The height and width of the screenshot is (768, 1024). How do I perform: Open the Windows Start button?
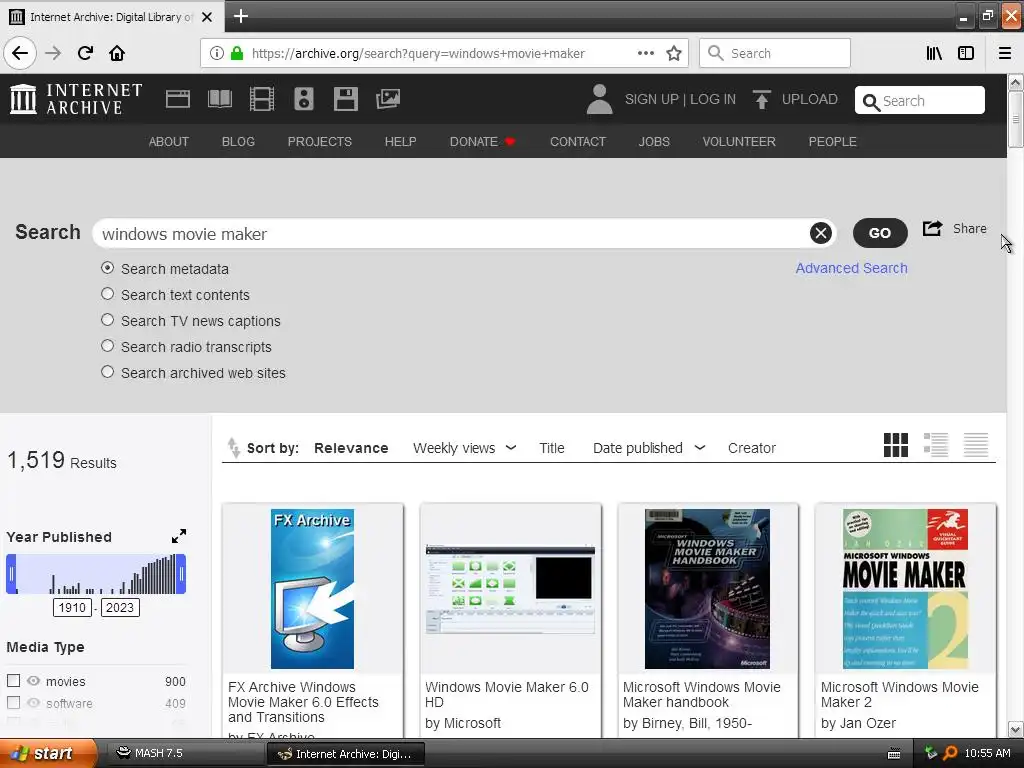click(48, 754)
